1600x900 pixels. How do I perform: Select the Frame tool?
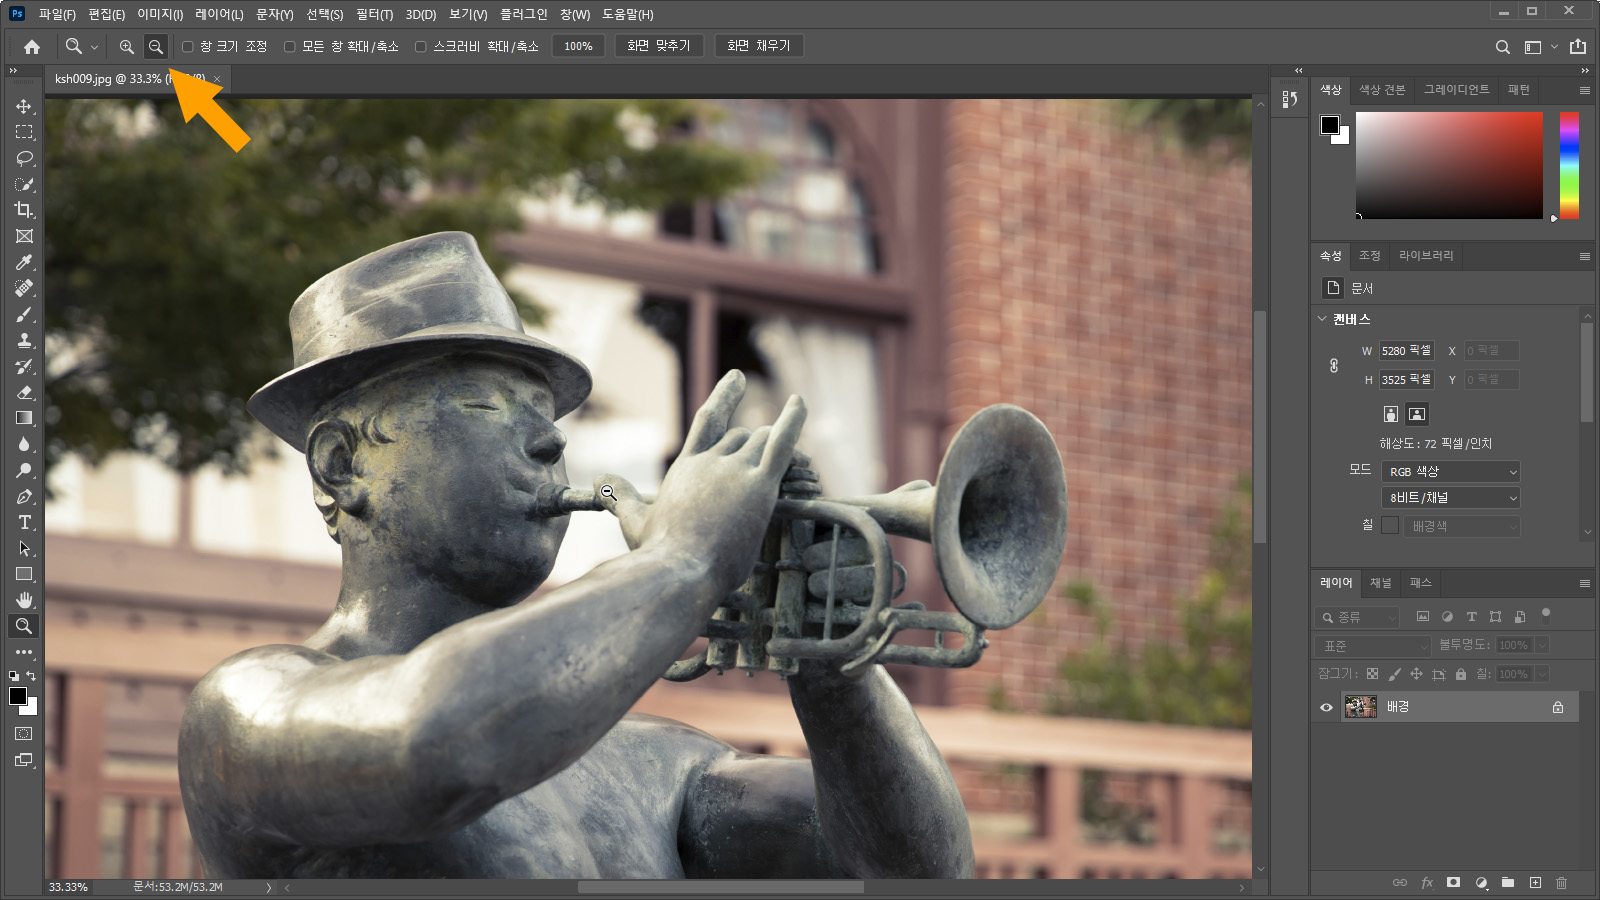(24, 236)
